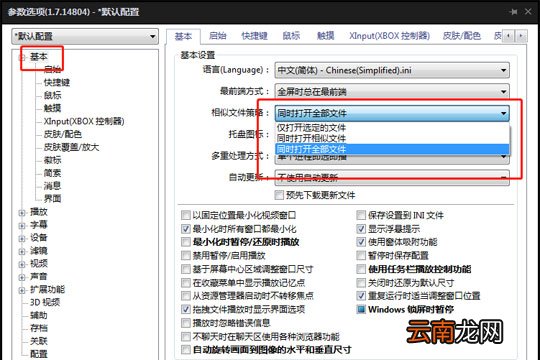Close the preferences dialog
Screen dimensions: 540x360
[528, 12]
